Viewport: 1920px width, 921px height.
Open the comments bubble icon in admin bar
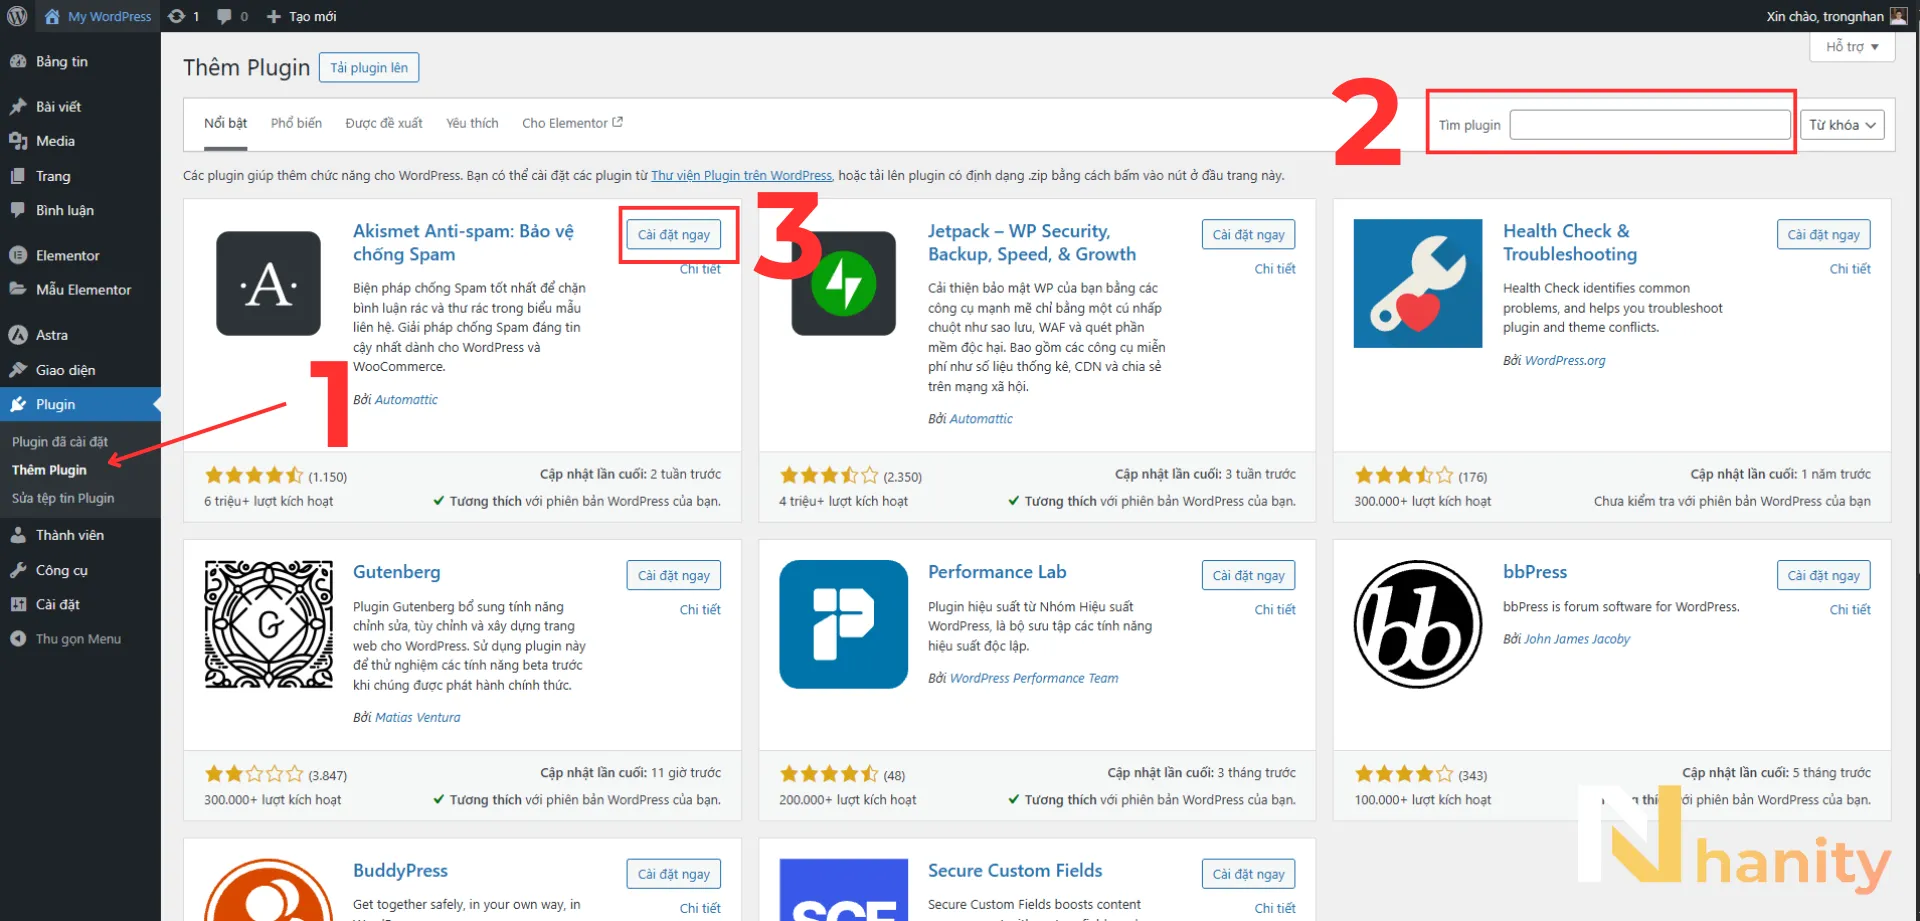(224, 16)
